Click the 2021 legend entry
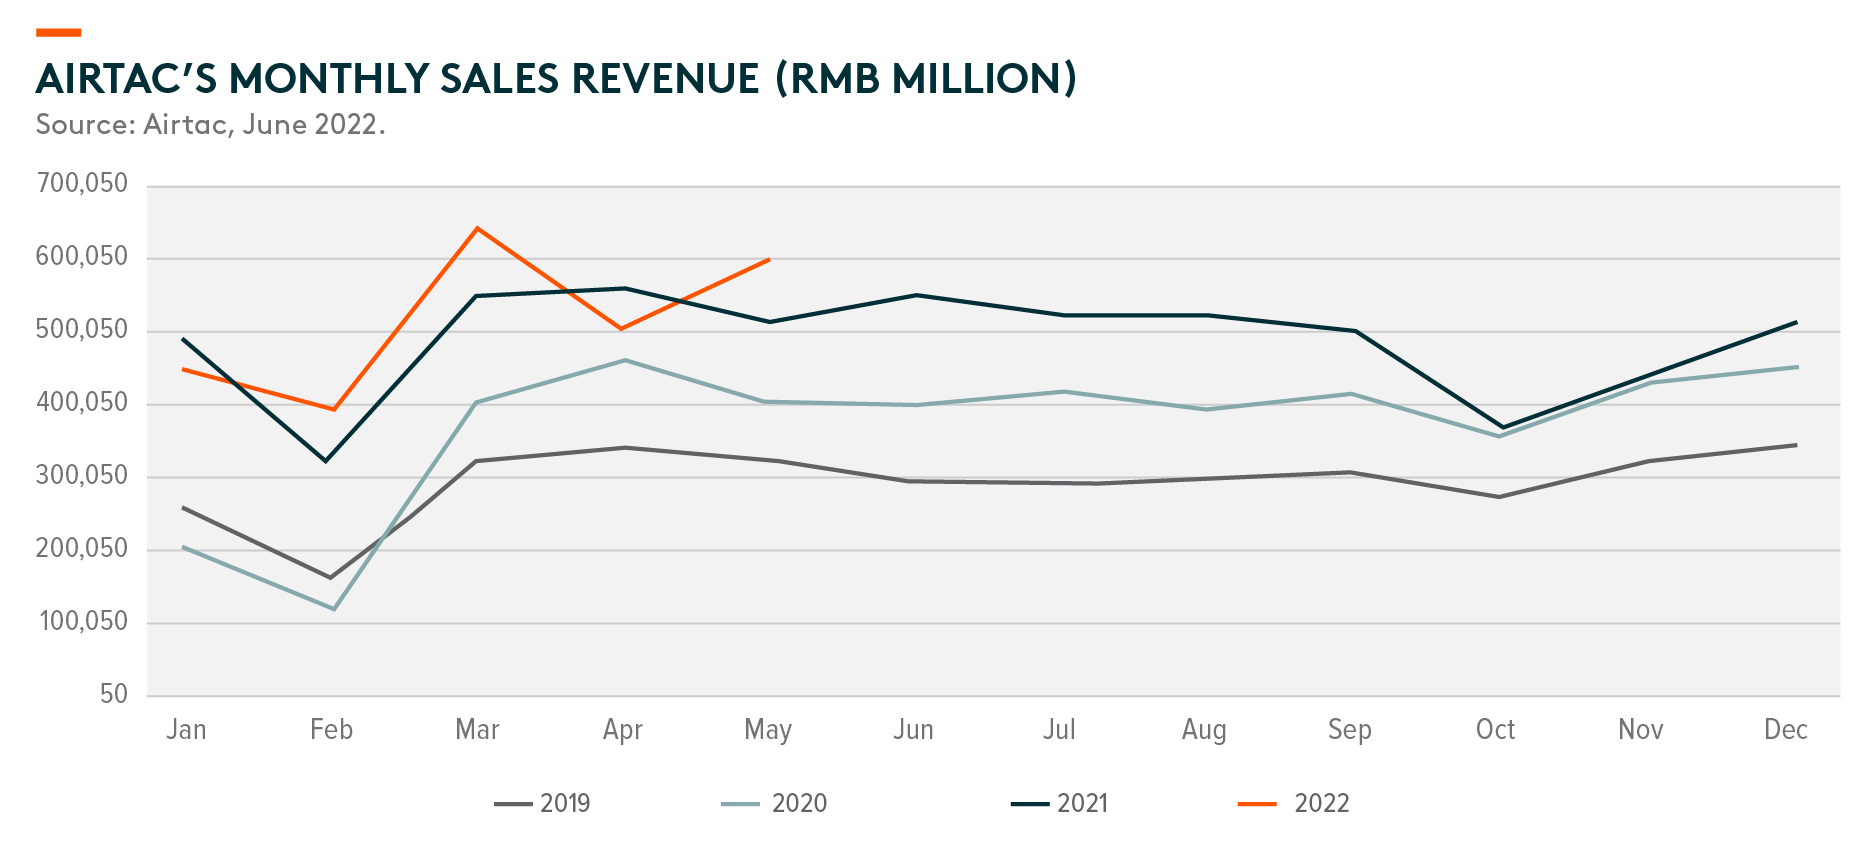 click(1059, 803)
